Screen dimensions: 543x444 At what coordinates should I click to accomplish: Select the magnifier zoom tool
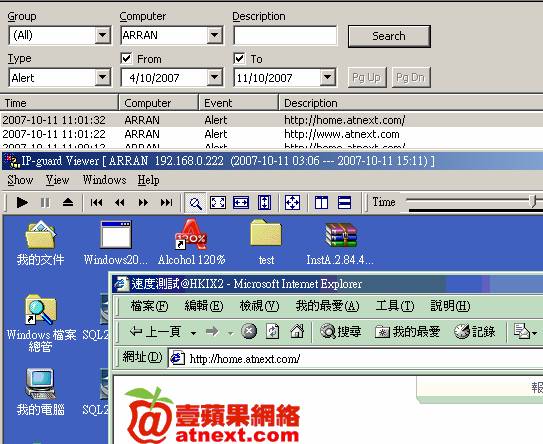click(195, 203)
